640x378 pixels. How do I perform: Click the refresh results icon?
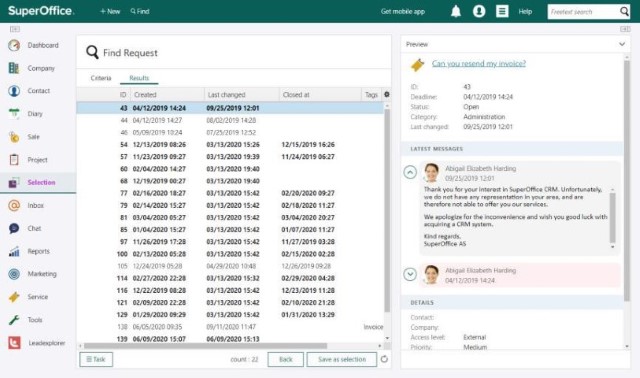point(384,359)
